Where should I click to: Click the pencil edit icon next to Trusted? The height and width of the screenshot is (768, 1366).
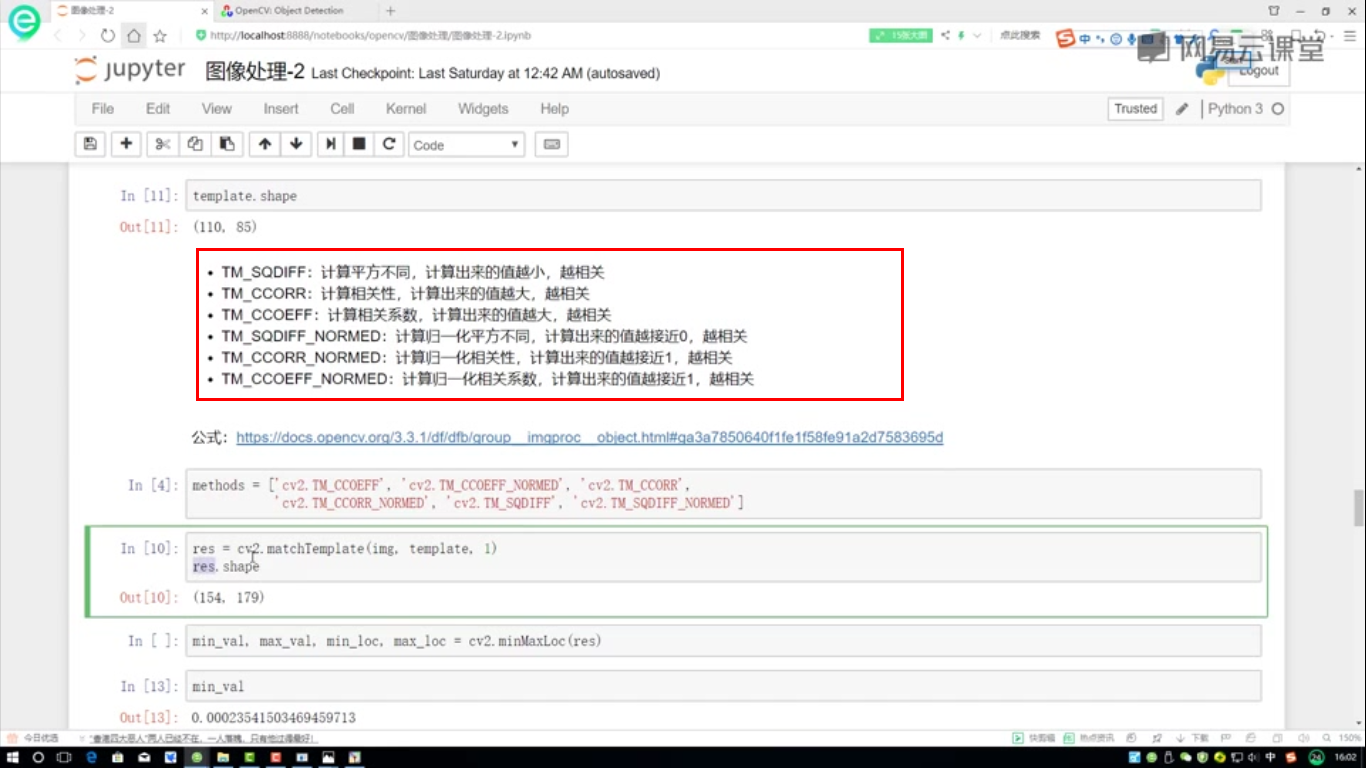pyautogui.click(x=1182, y=109)
